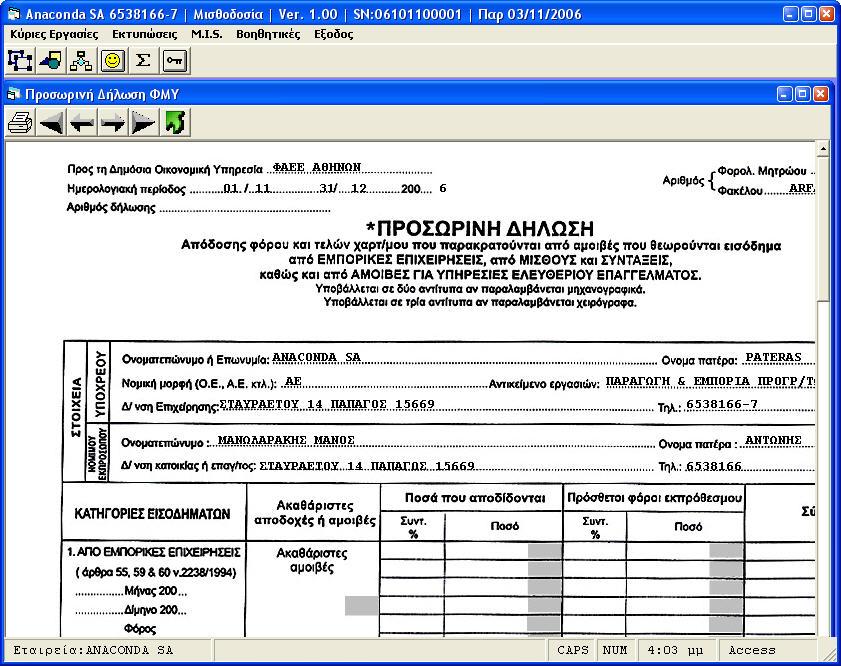Click the Φορολ. Μητρώου label

pos(762,171)
